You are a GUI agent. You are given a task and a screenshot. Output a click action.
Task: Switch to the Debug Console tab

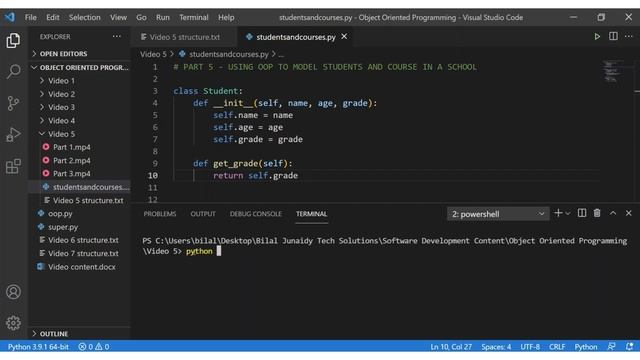click(x=256, y=214)
